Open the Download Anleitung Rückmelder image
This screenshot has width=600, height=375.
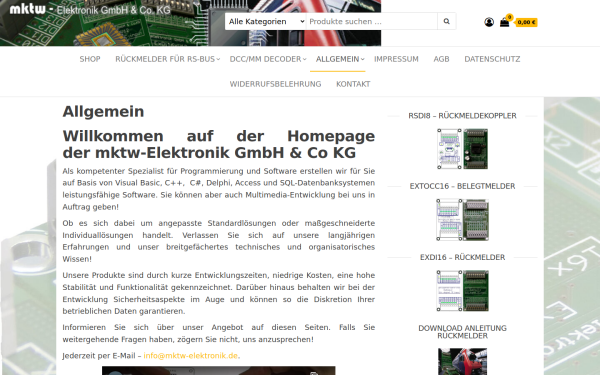(462, 361)
